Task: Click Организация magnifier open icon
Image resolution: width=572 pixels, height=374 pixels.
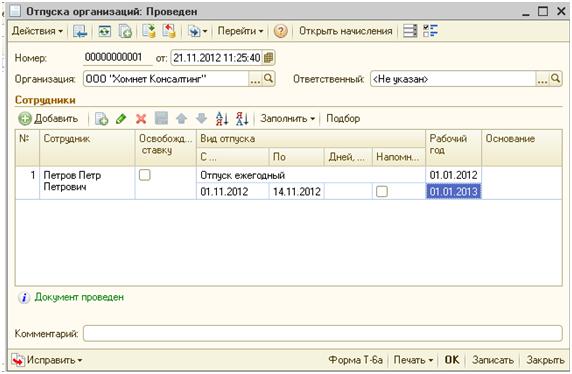Action: click(268, 79)
